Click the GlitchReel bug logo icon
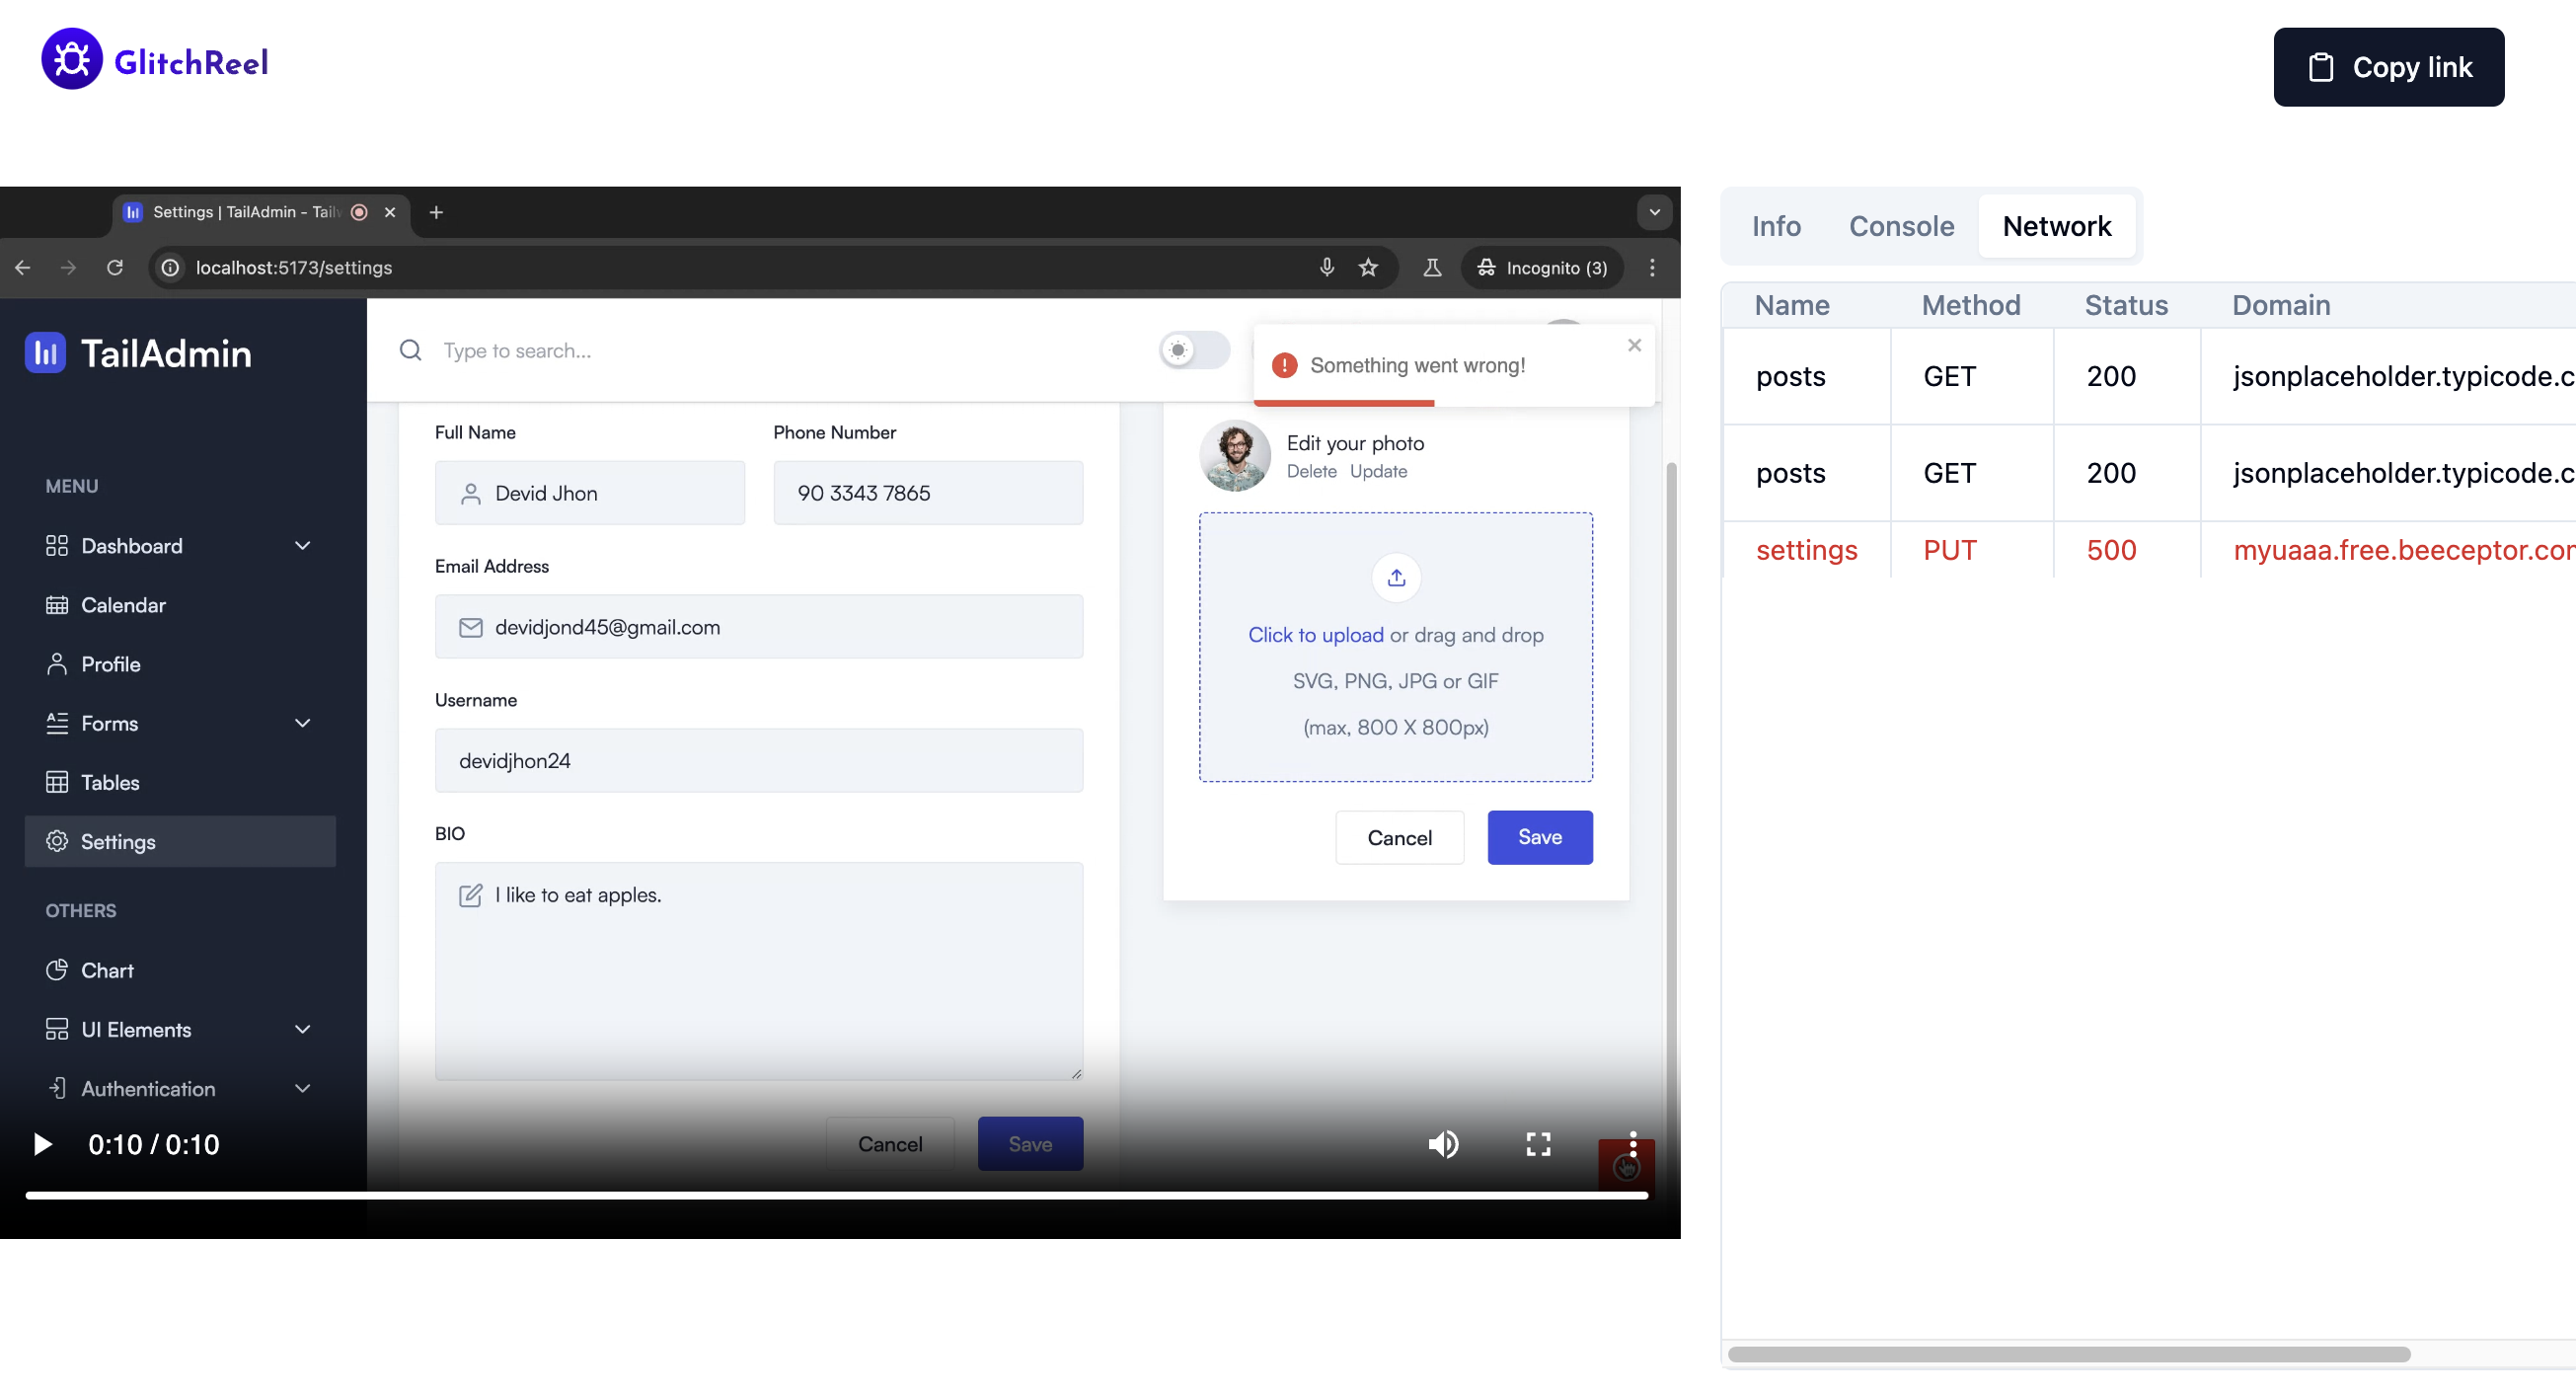The height and width of the screenshot is (1394, 2576). [x=71, y=60]
